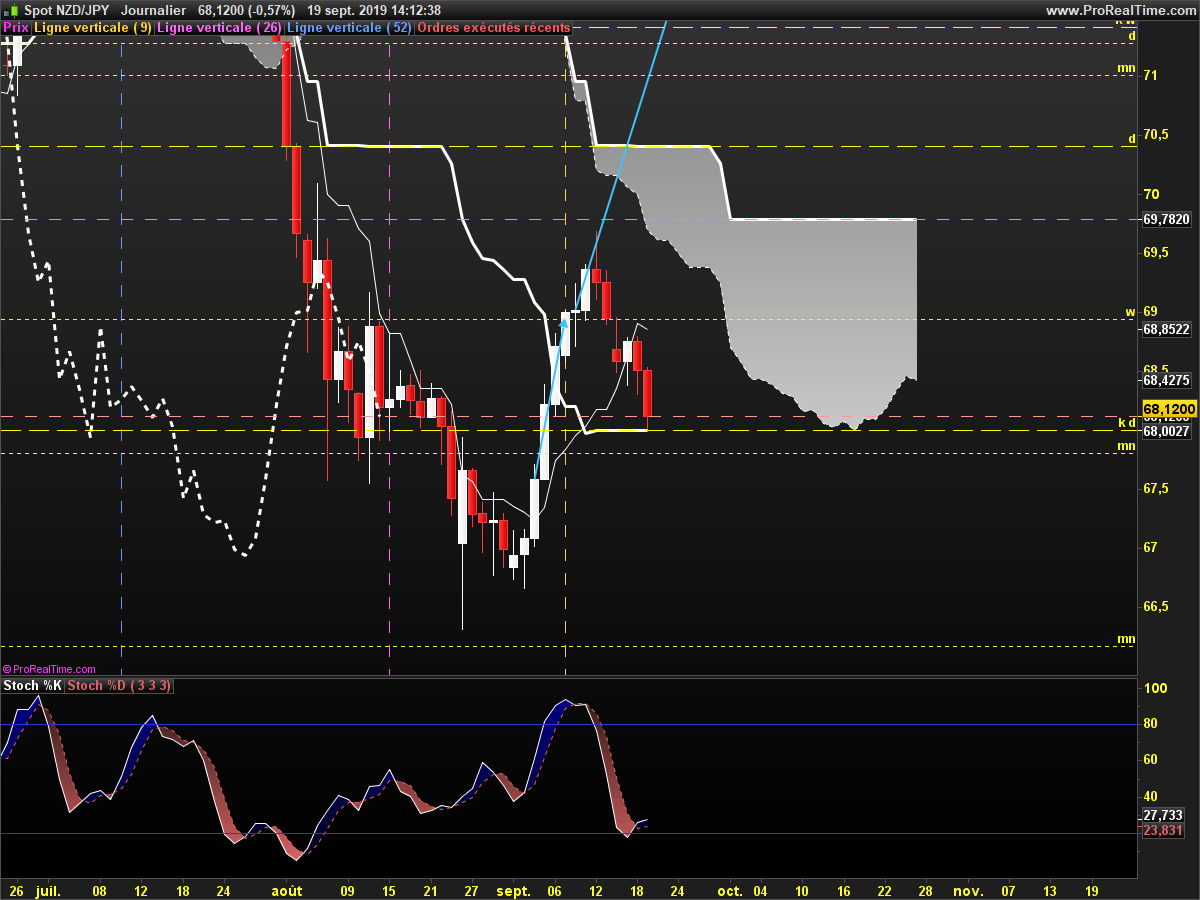Click the 80 stochastic scale label
The image size is (1200, 900).
(x=1151, y=724)
